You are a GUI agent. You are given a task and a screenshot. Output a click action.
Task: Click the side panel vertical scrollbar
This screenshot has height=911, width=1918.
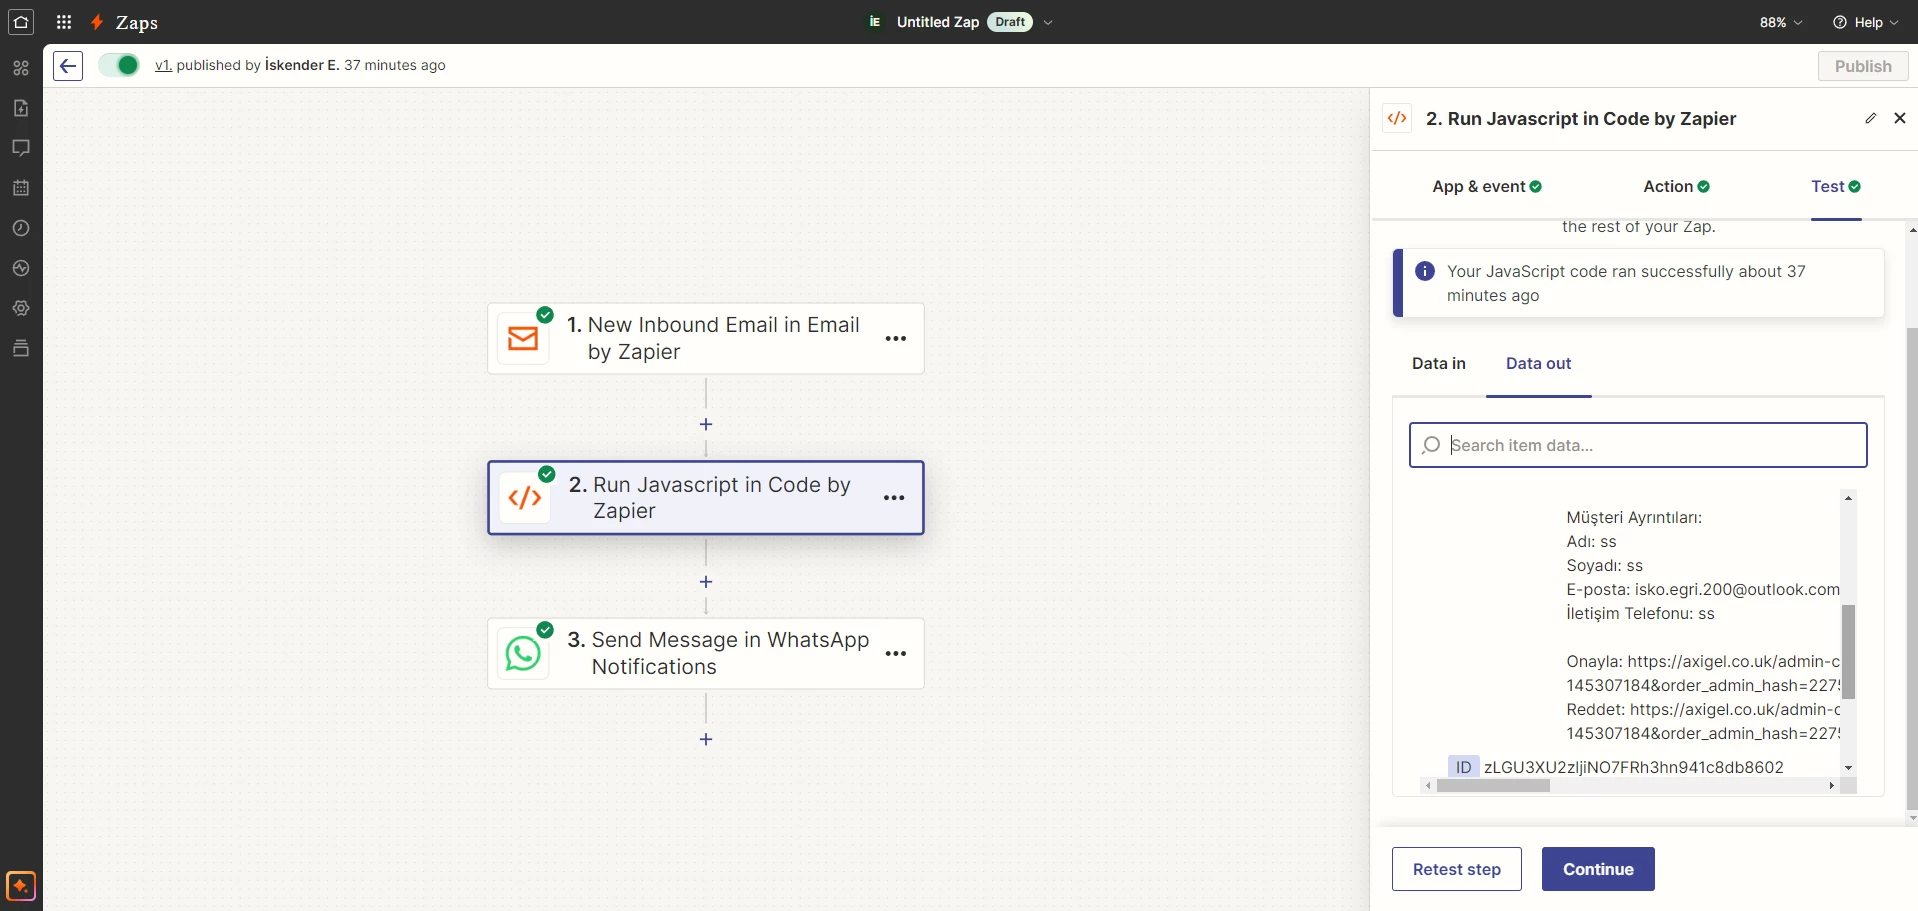pyautogui.click(x=1912, y=570)
